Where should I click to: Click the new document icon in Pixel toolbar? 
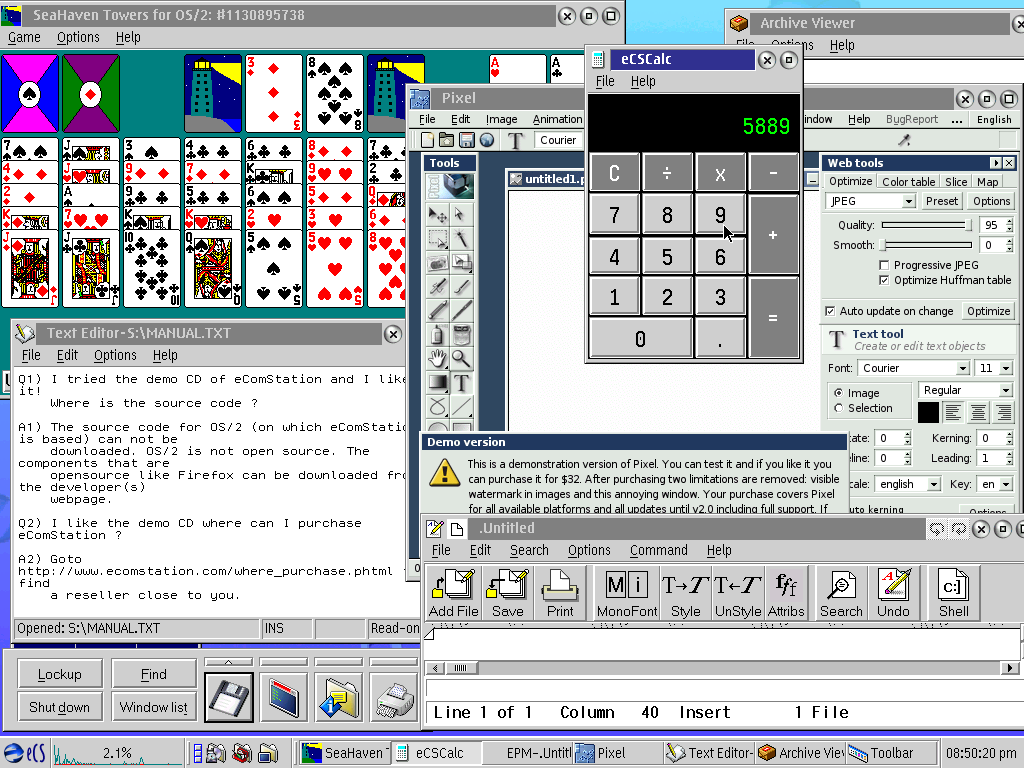427,140
